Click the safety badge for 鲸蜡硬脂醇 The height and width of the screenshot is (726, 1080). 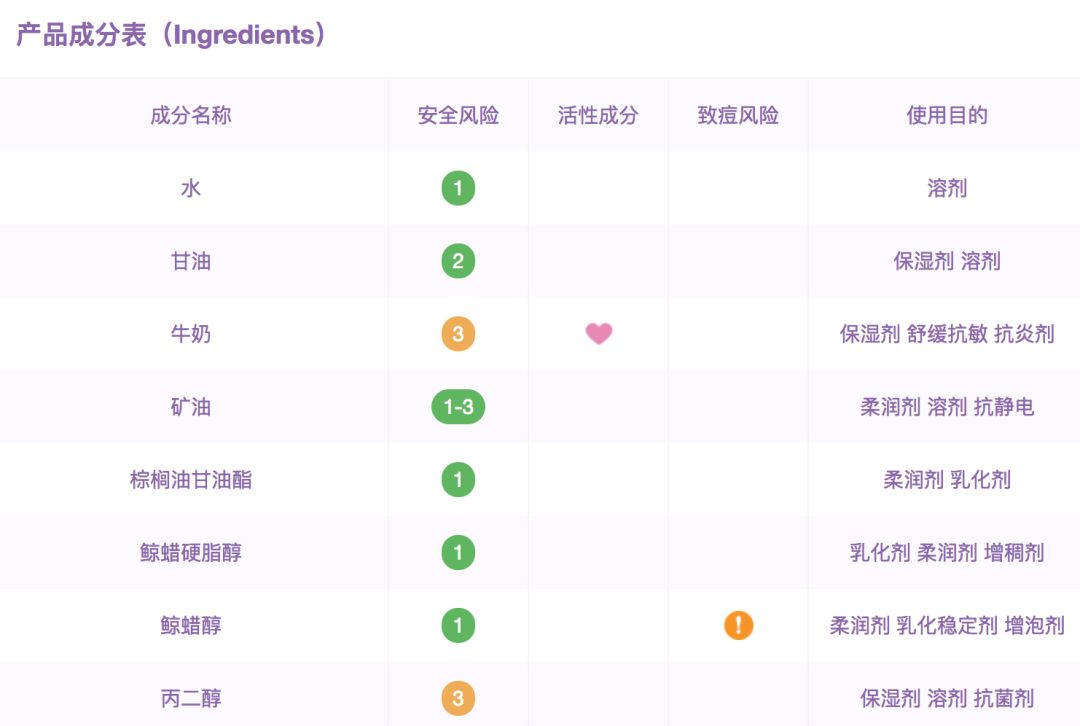tap(458, 552)
